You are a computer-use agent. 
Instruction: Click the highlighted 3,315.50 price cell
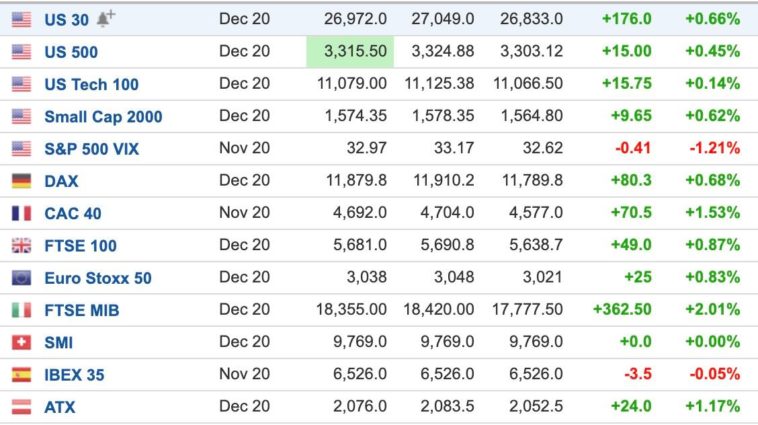point(350,52)
